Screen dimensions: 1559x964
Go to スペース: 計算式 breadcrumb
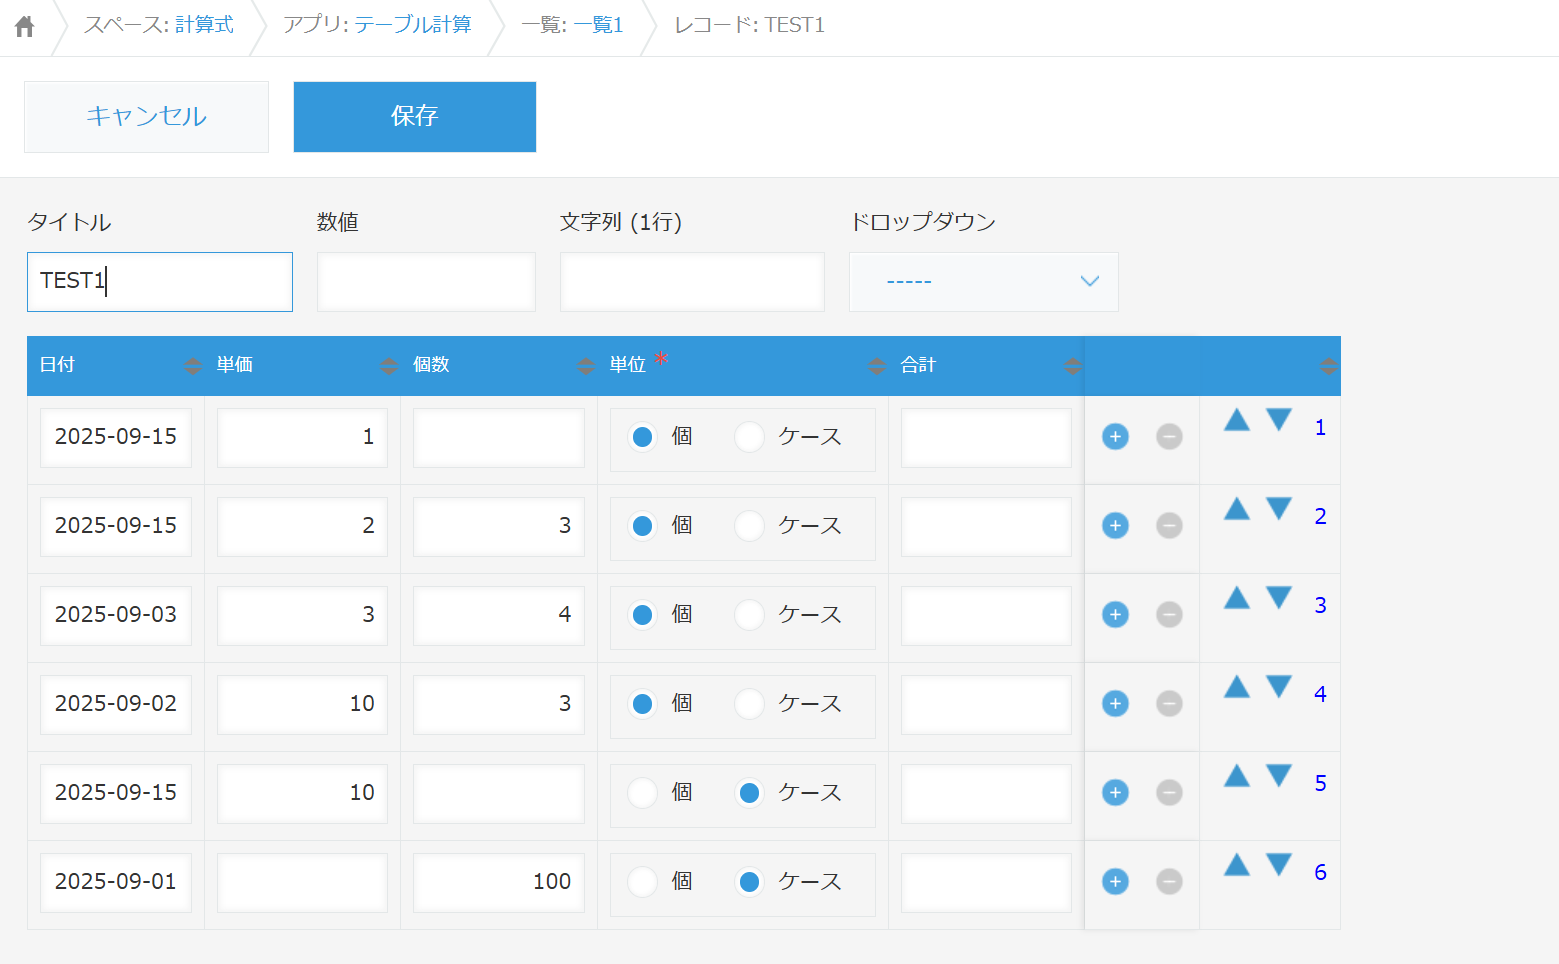[x=159, y=25]
